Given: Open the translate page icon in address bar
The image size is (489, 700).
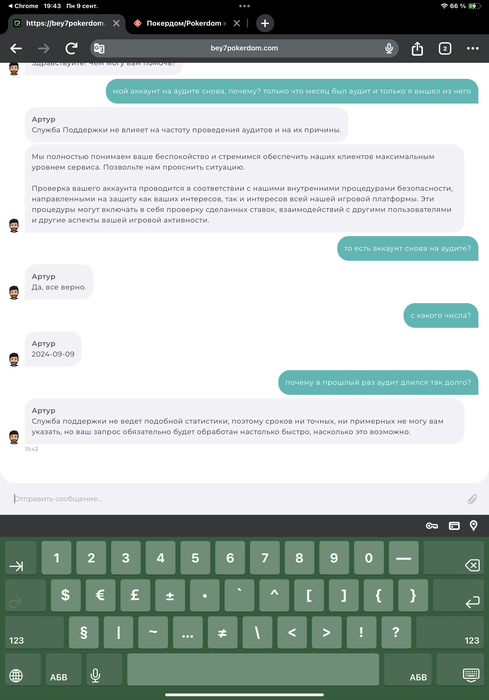Looking at the screenshot, I should point(99,48).
